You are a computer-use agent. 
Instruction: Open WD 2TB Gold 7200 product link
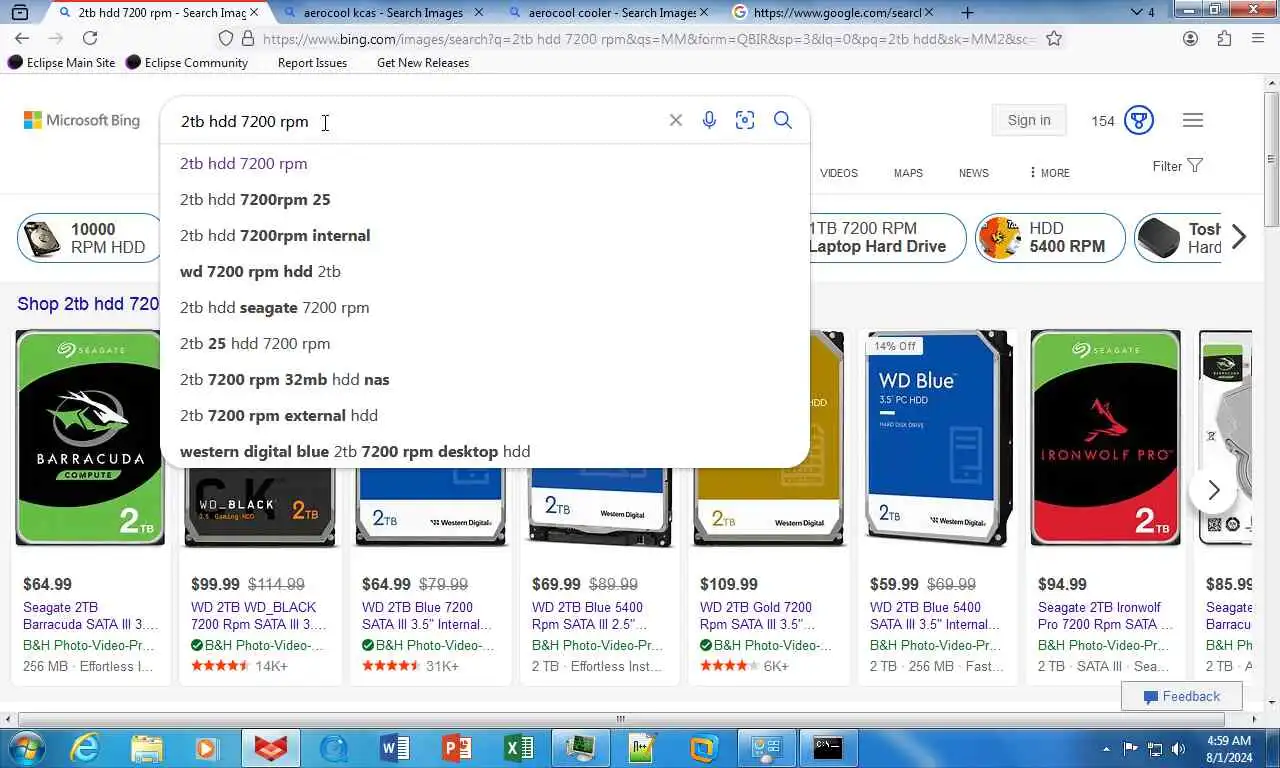(756, 615)
